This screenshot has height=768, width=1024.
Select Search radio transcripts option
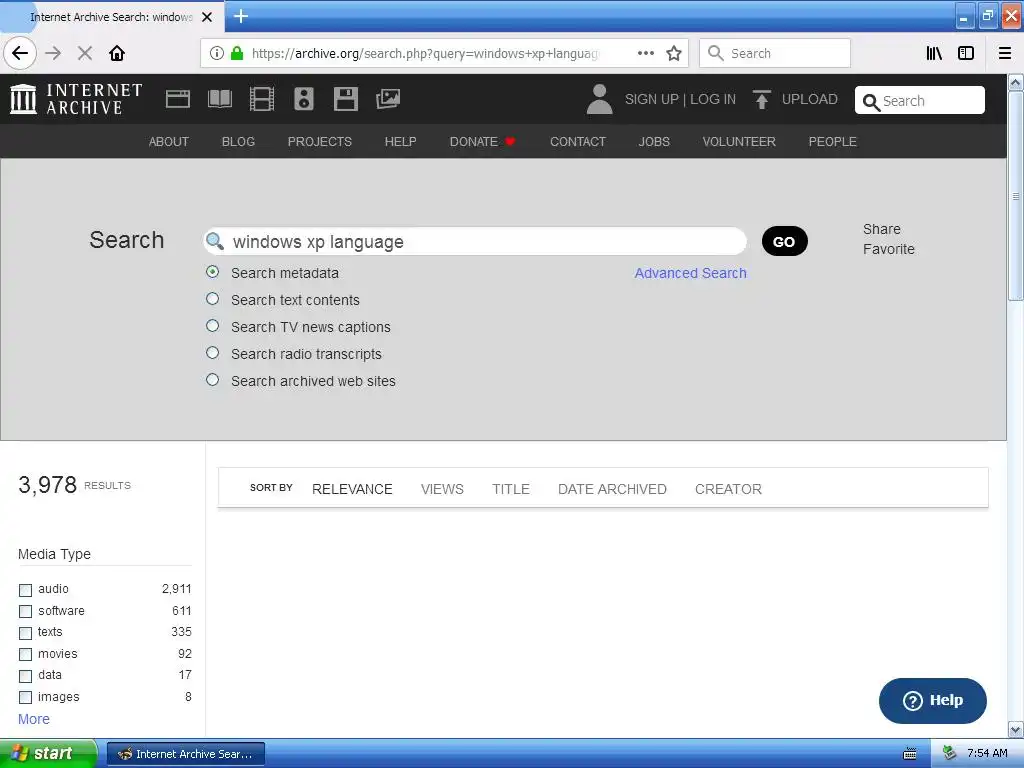pos(212,353)
